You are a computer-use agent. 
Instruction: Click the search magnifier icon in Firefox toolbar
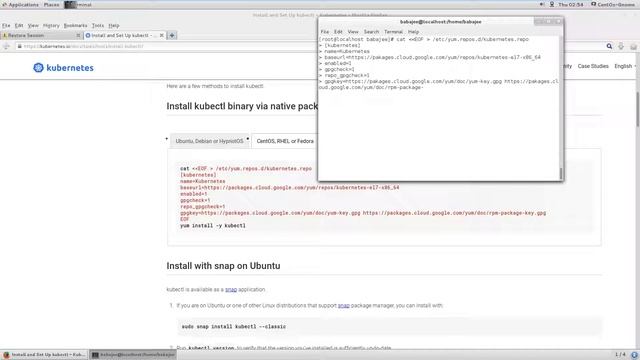(x=609, y=47)
